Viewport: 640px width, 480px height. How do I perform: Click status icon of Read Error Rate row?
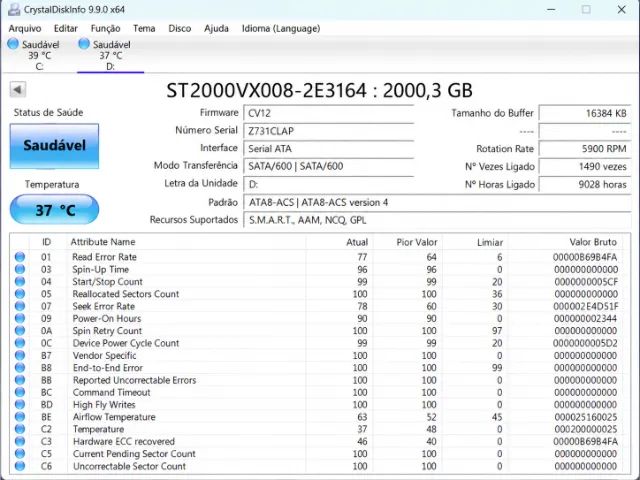[x=20, y=257]
